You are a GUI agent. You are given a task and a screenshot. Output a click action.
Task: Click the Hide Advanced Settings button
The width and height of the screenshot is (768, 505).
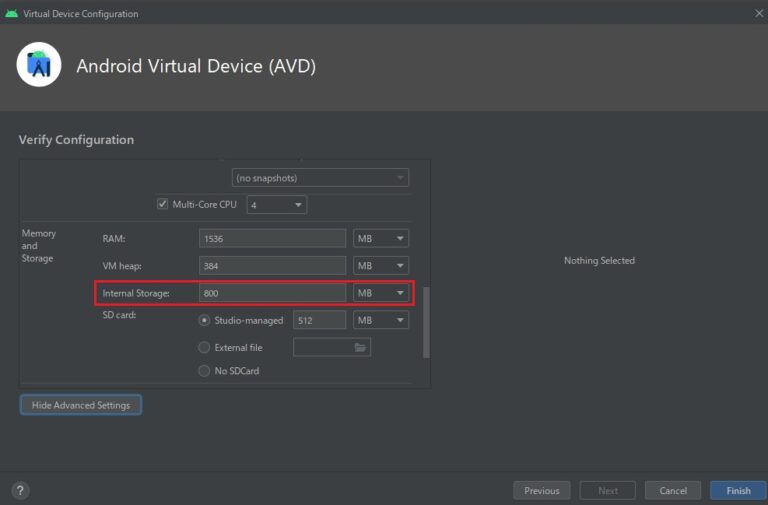(x=81, y=405)
